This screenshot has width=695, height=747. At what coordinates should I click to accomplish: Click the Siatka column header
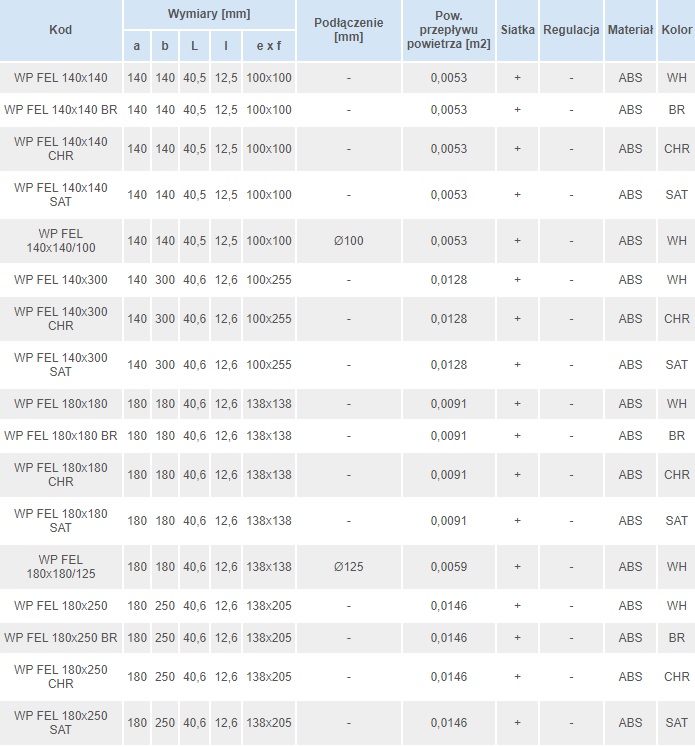(x=517, y=30)
